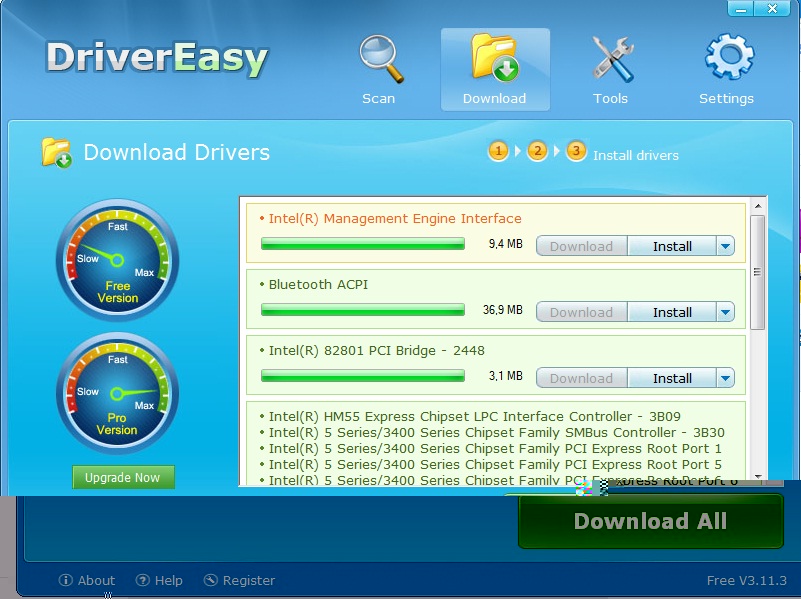Click step 3 circle for Install drivers
Image resolution: width=801 pixels, height=599 pixels.
(576, 151)
